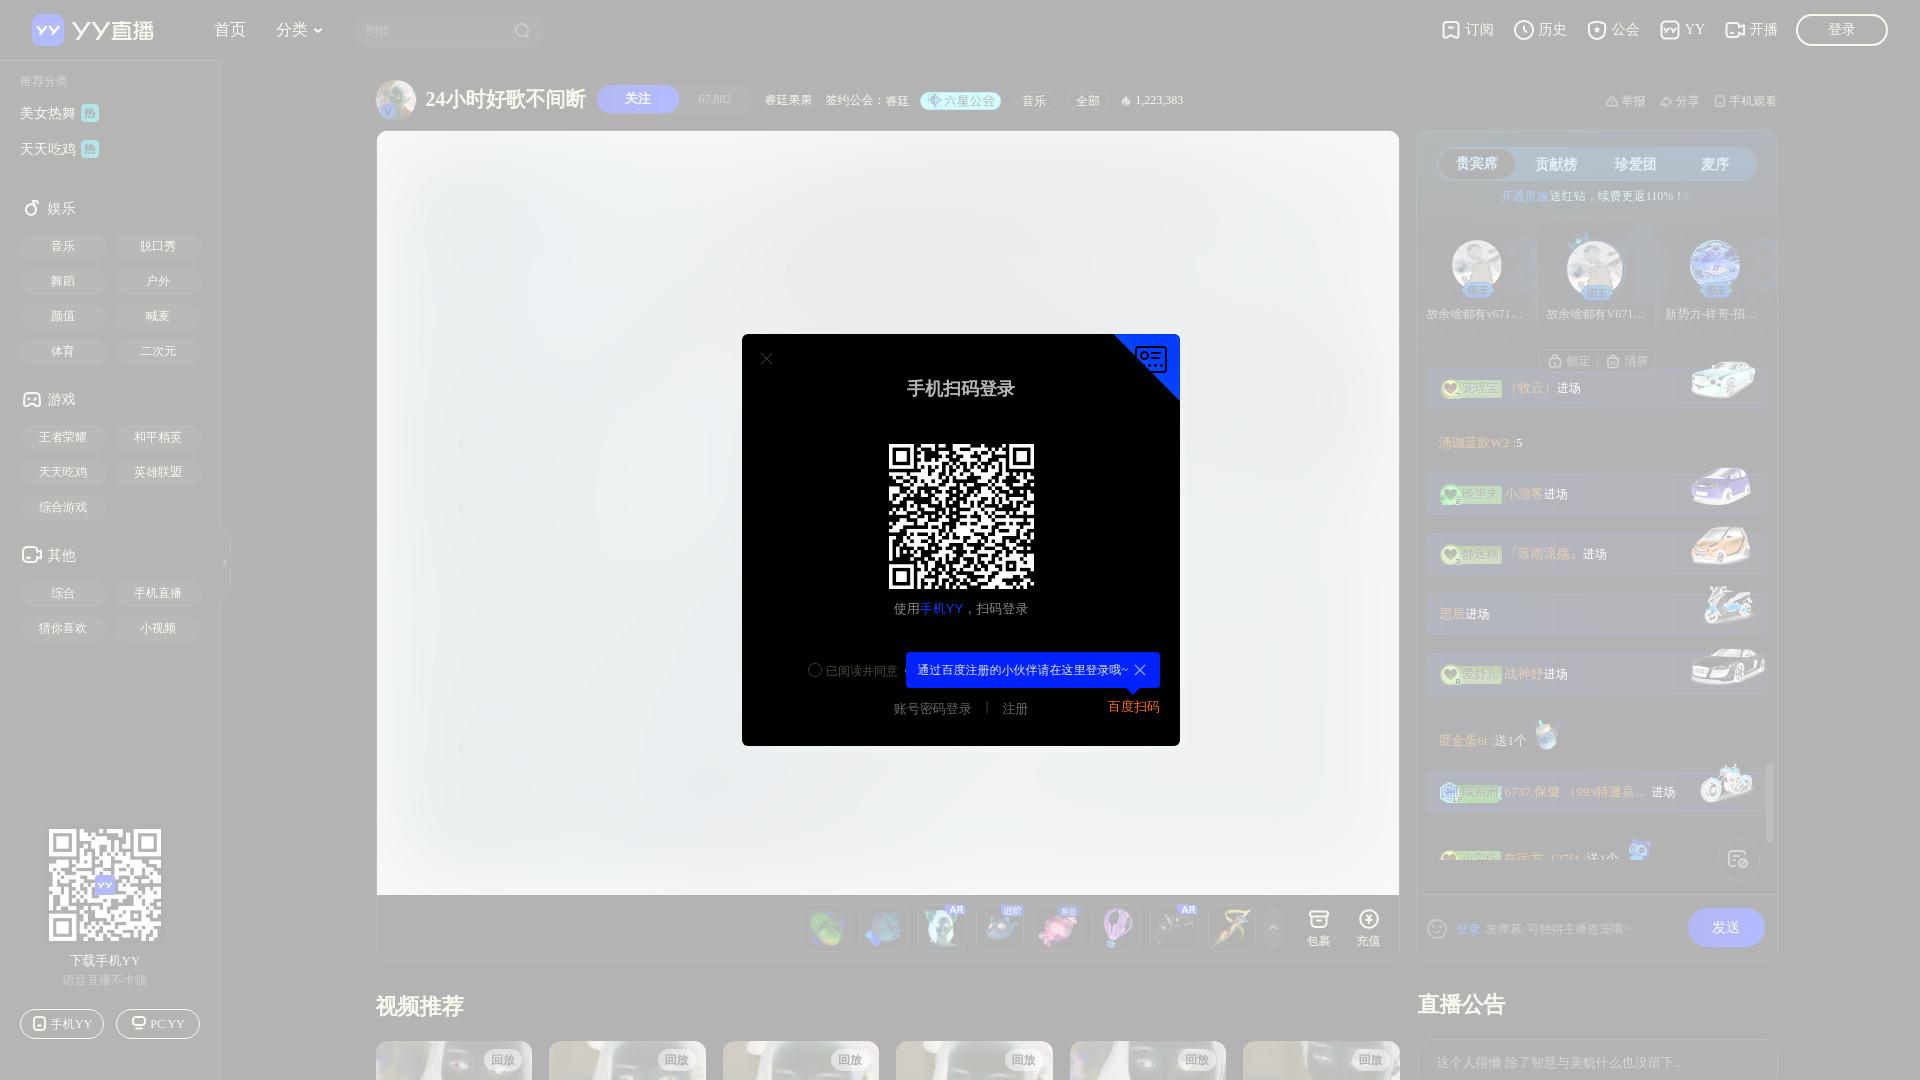1920x1080 pixels.
Task: Open 公会 guild page
Action: click(x=1613, y=30)
